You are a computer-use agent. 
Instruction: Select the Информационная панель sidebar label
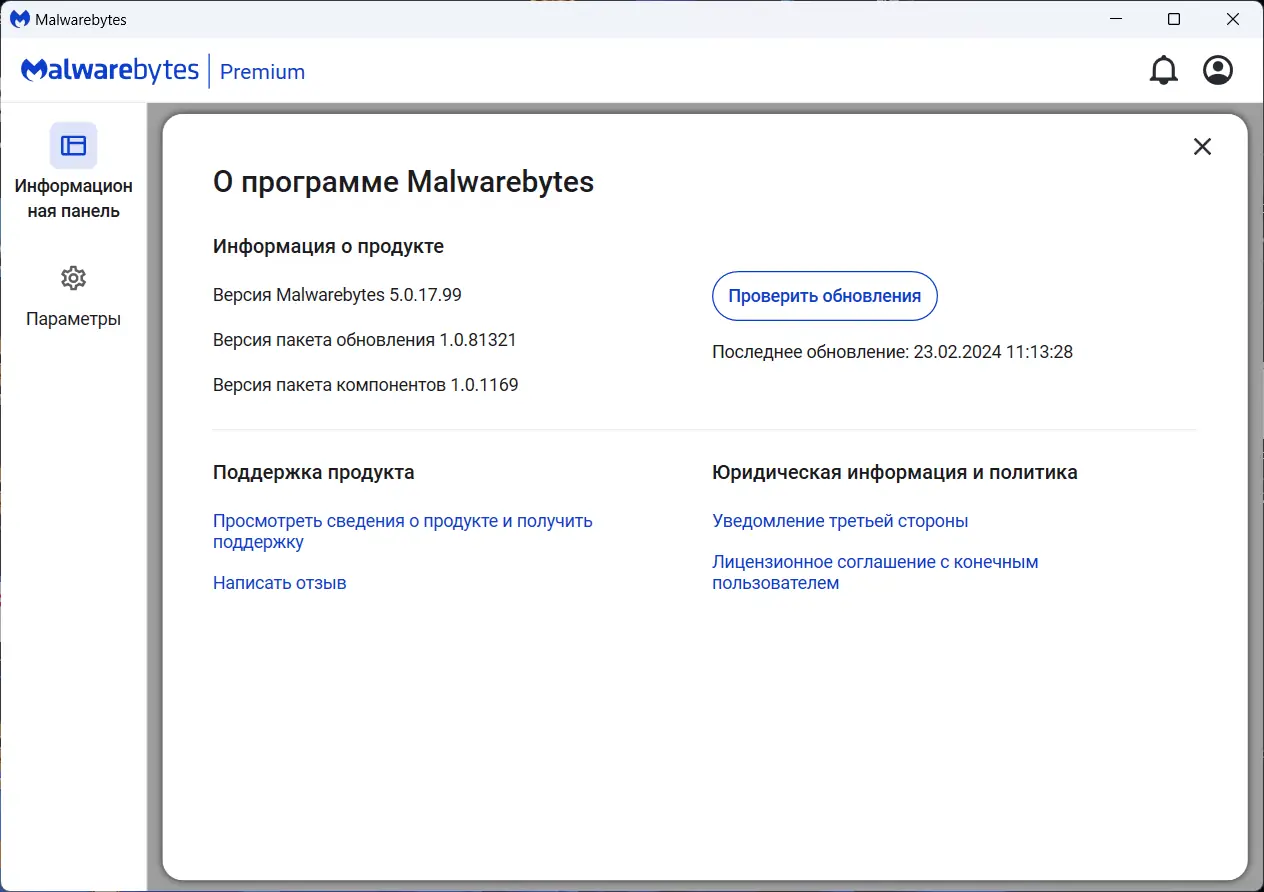[73, 198]
